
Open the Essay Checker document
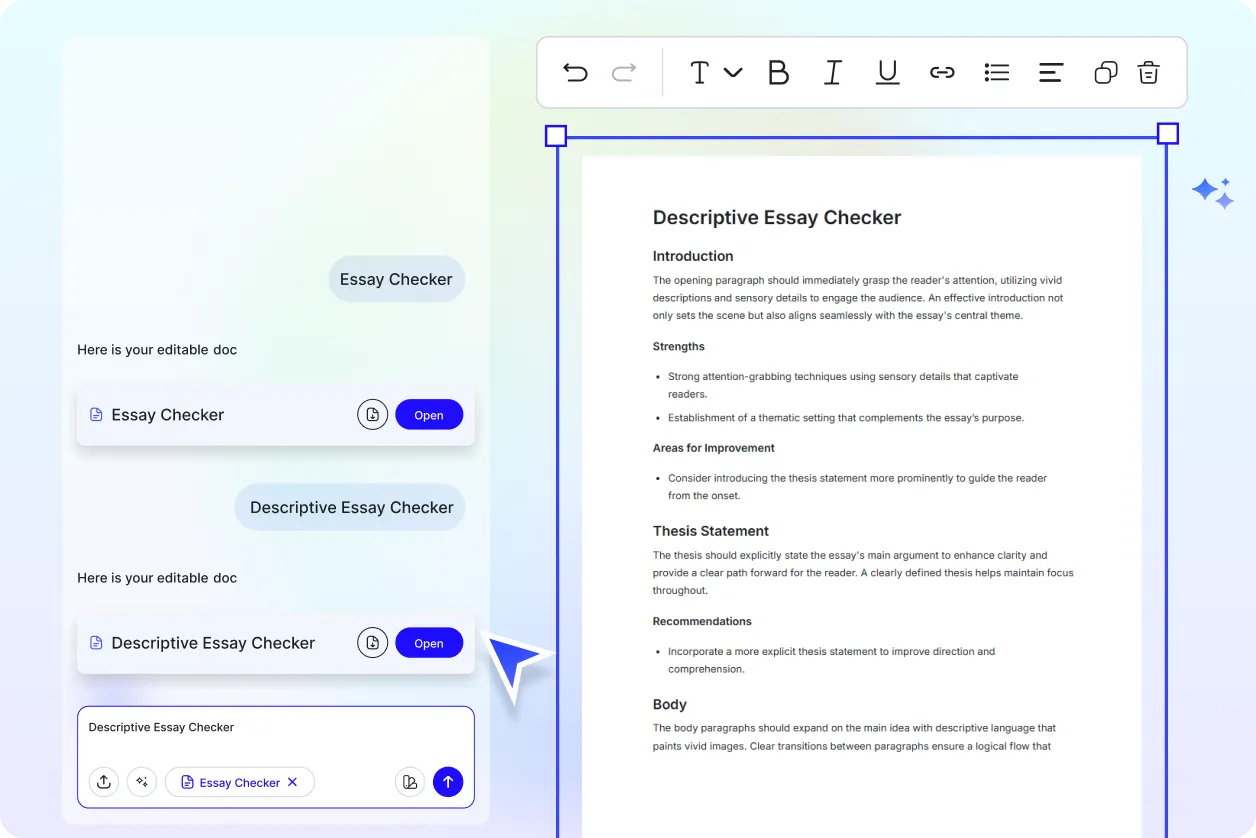tap(429, 414)
